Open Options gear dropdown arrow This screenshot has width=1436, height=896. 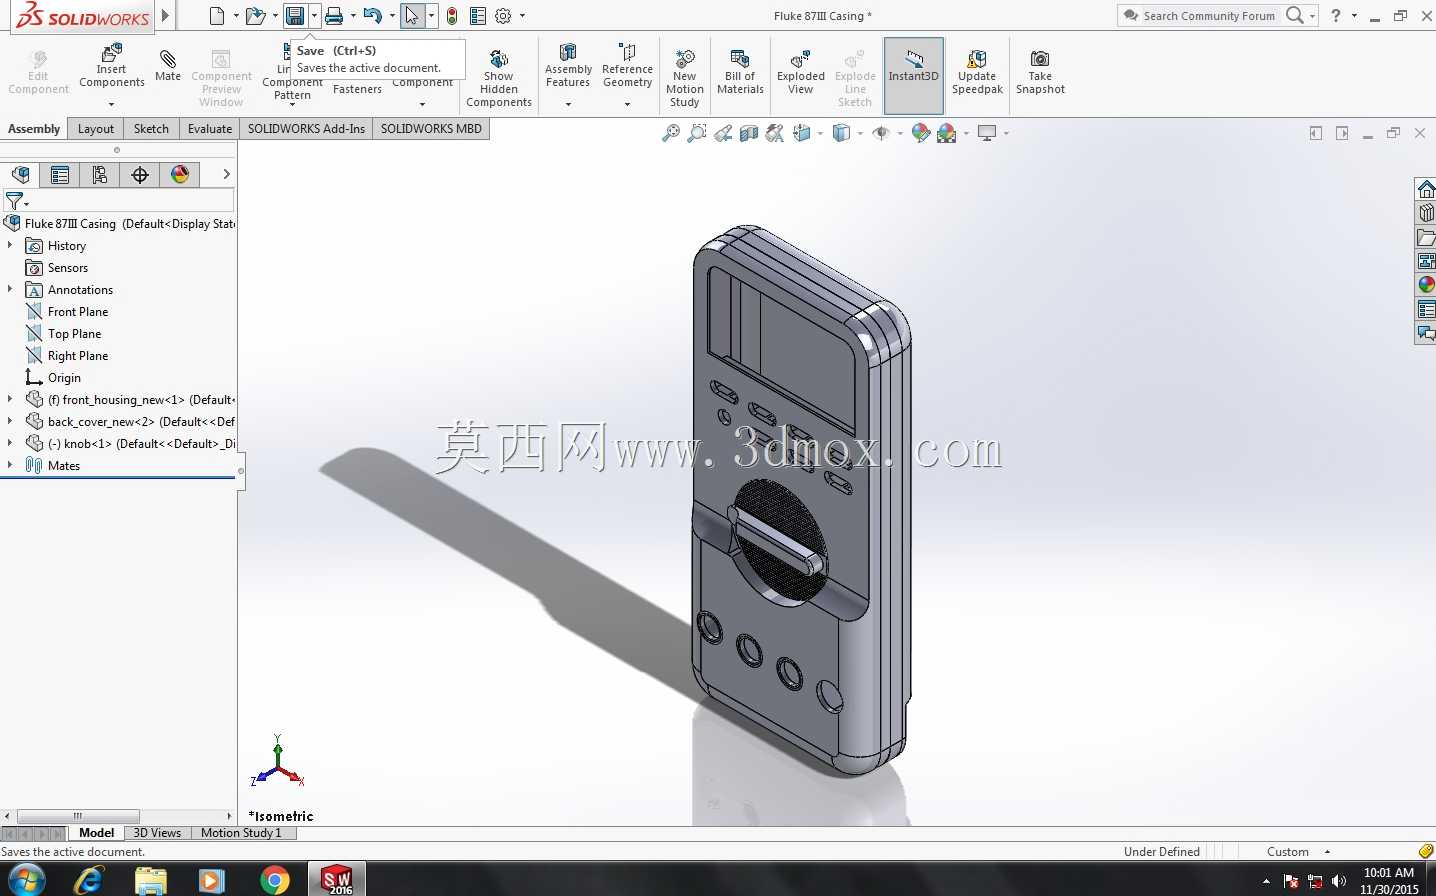pyautogui.click(x=522, y=16)
